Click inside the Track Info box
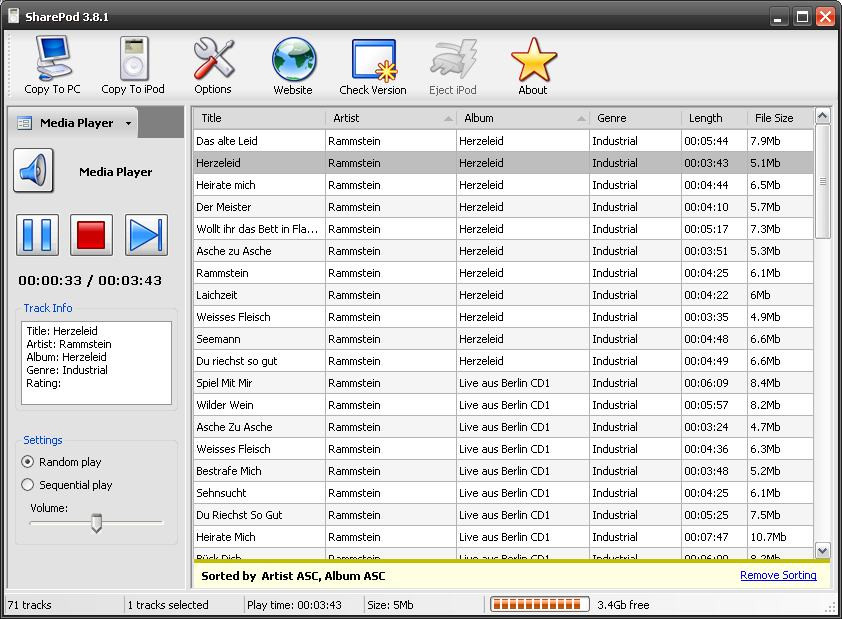This screenshot has width=842, height=619. [97, 363]
